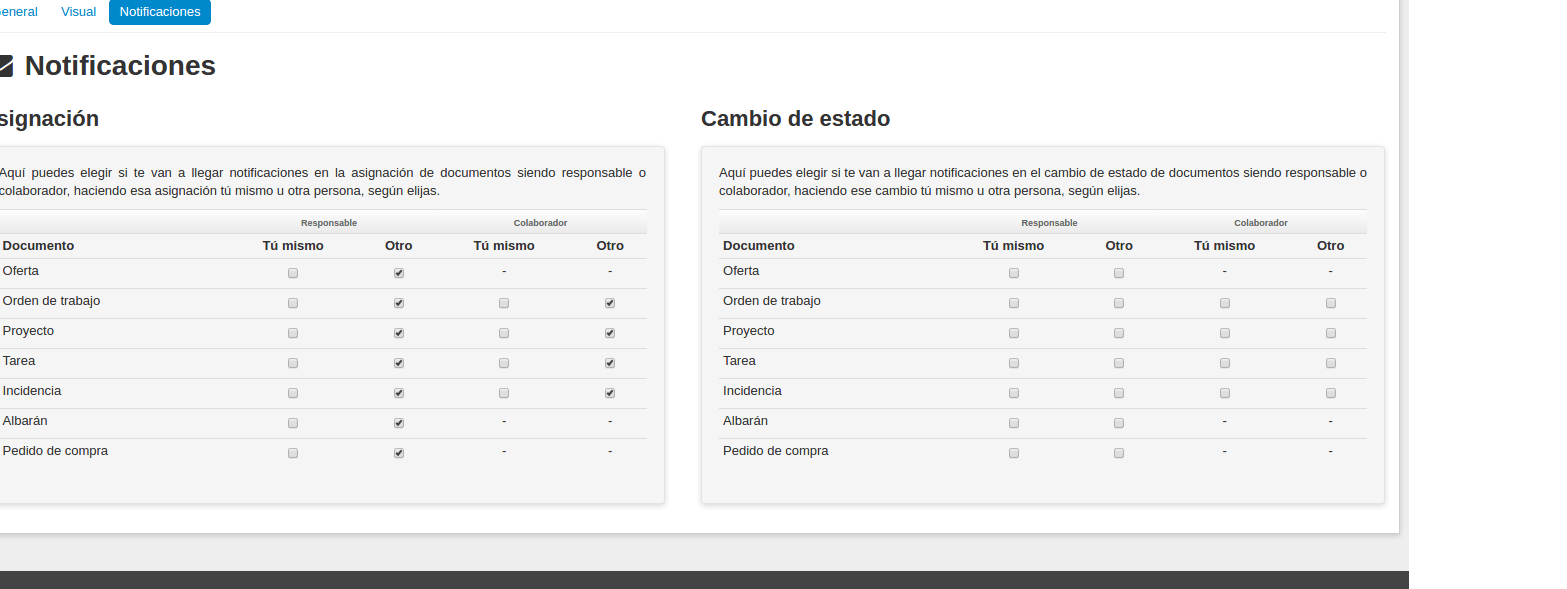Image resolution: width=1567 pixels, height=589 pixels.
Task: Check Cambio de estado Pedido de compra Responsable Tú mismo
Action: [x=1014, y=453]
